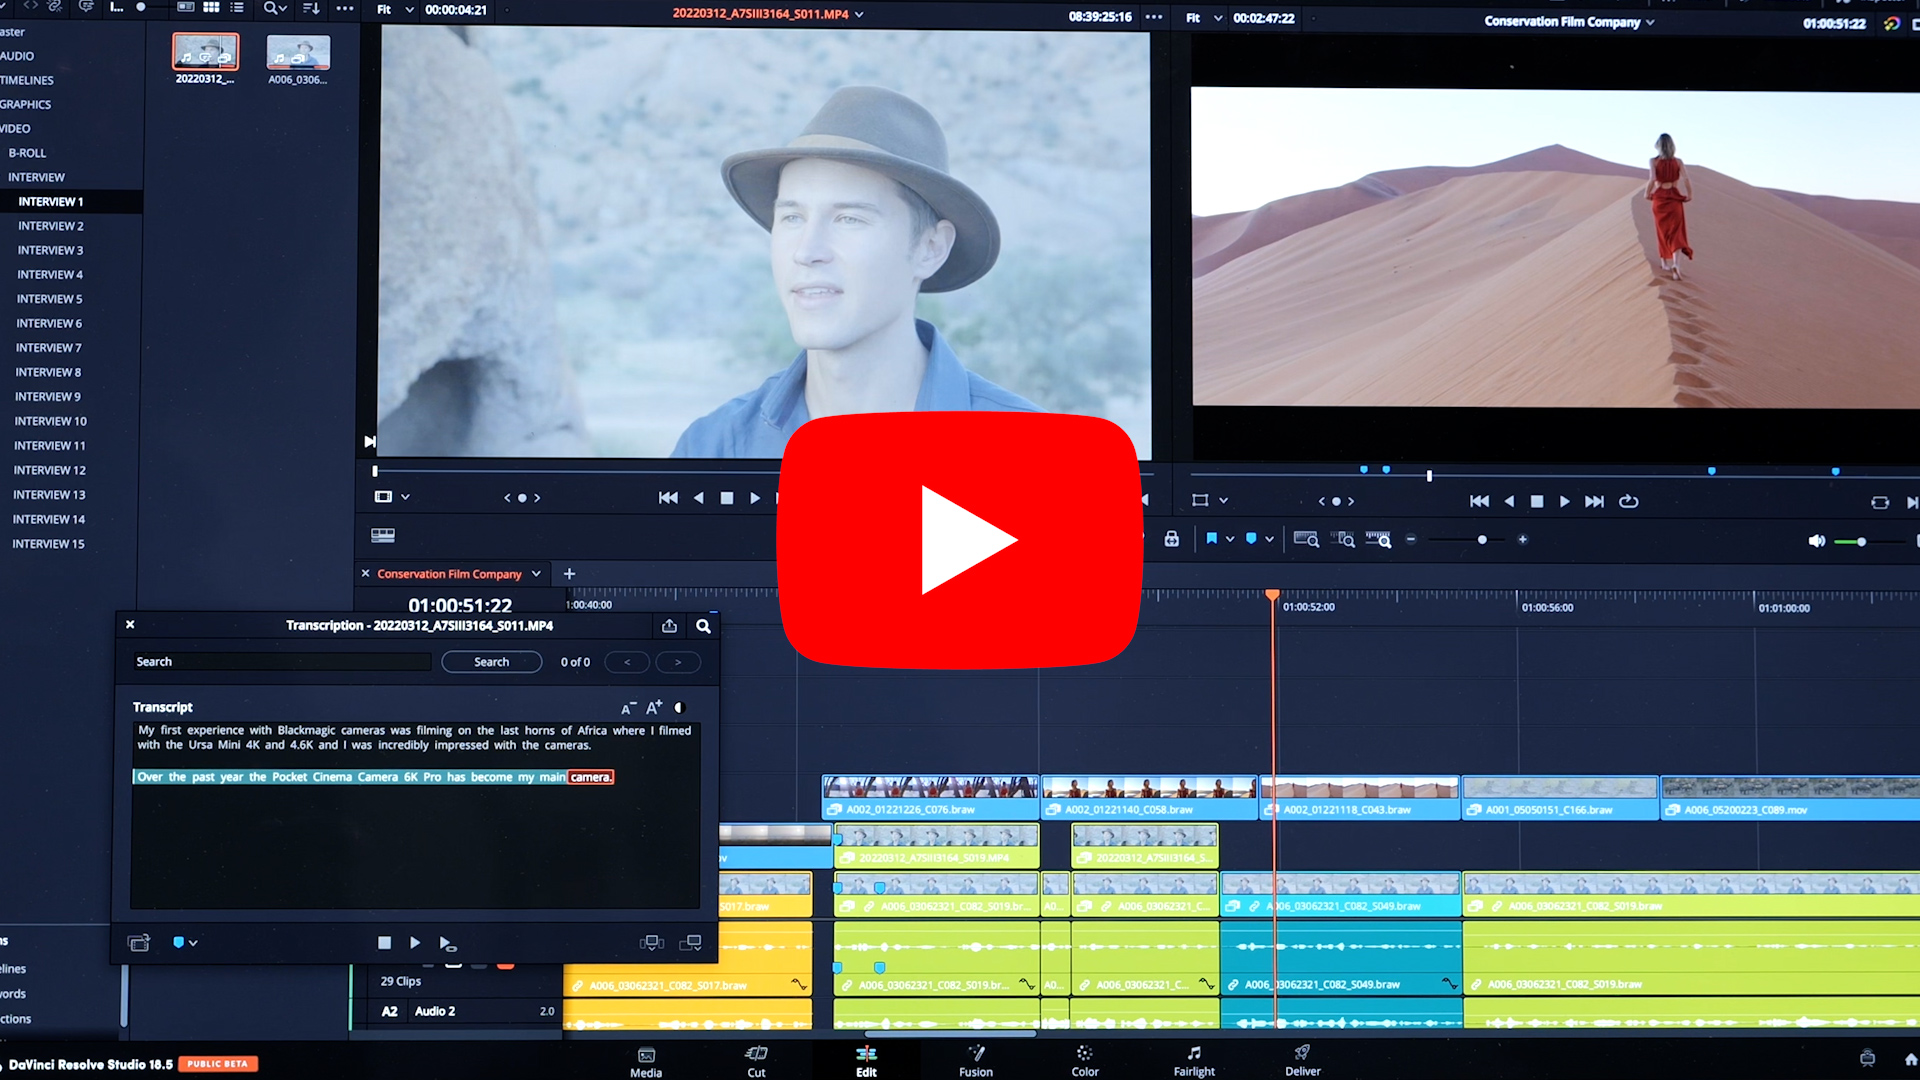1920x1080 pixels.
Task: Open the flag color dropdown arrow
Action: tap(1230, 539)
